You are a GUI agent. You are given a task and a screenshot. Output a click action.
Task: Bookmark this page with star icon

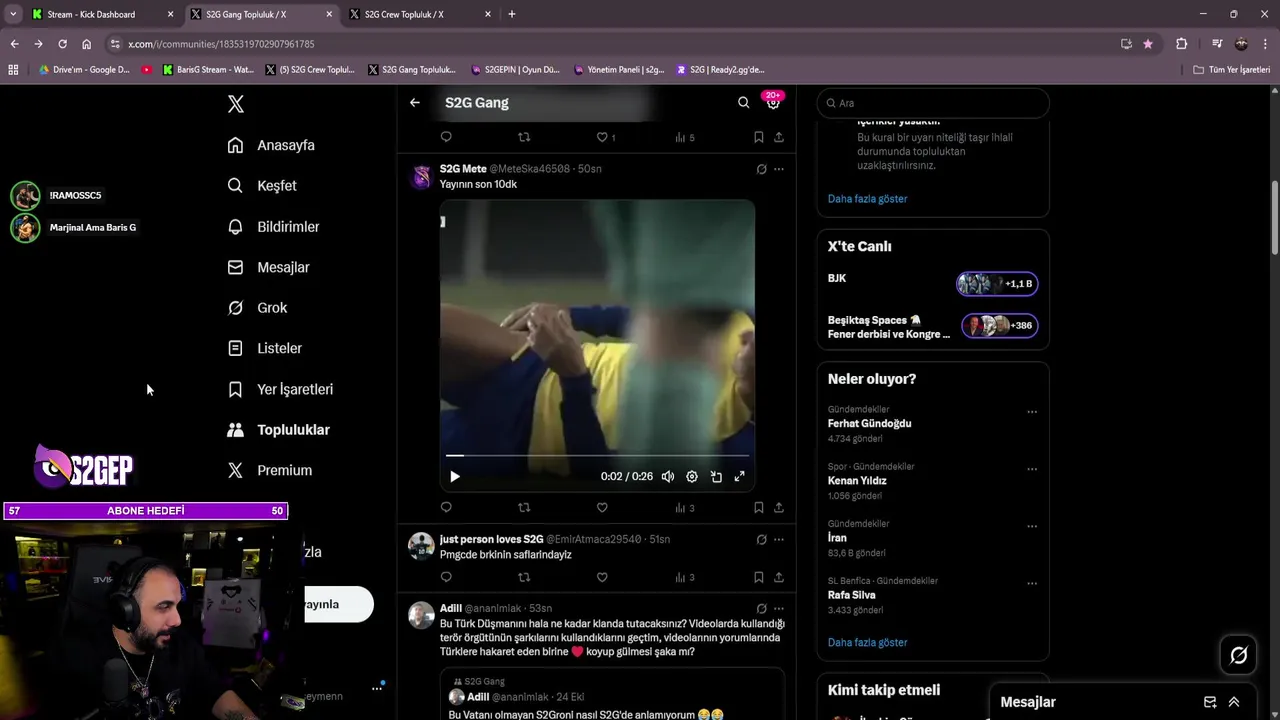coord(1148,44)
